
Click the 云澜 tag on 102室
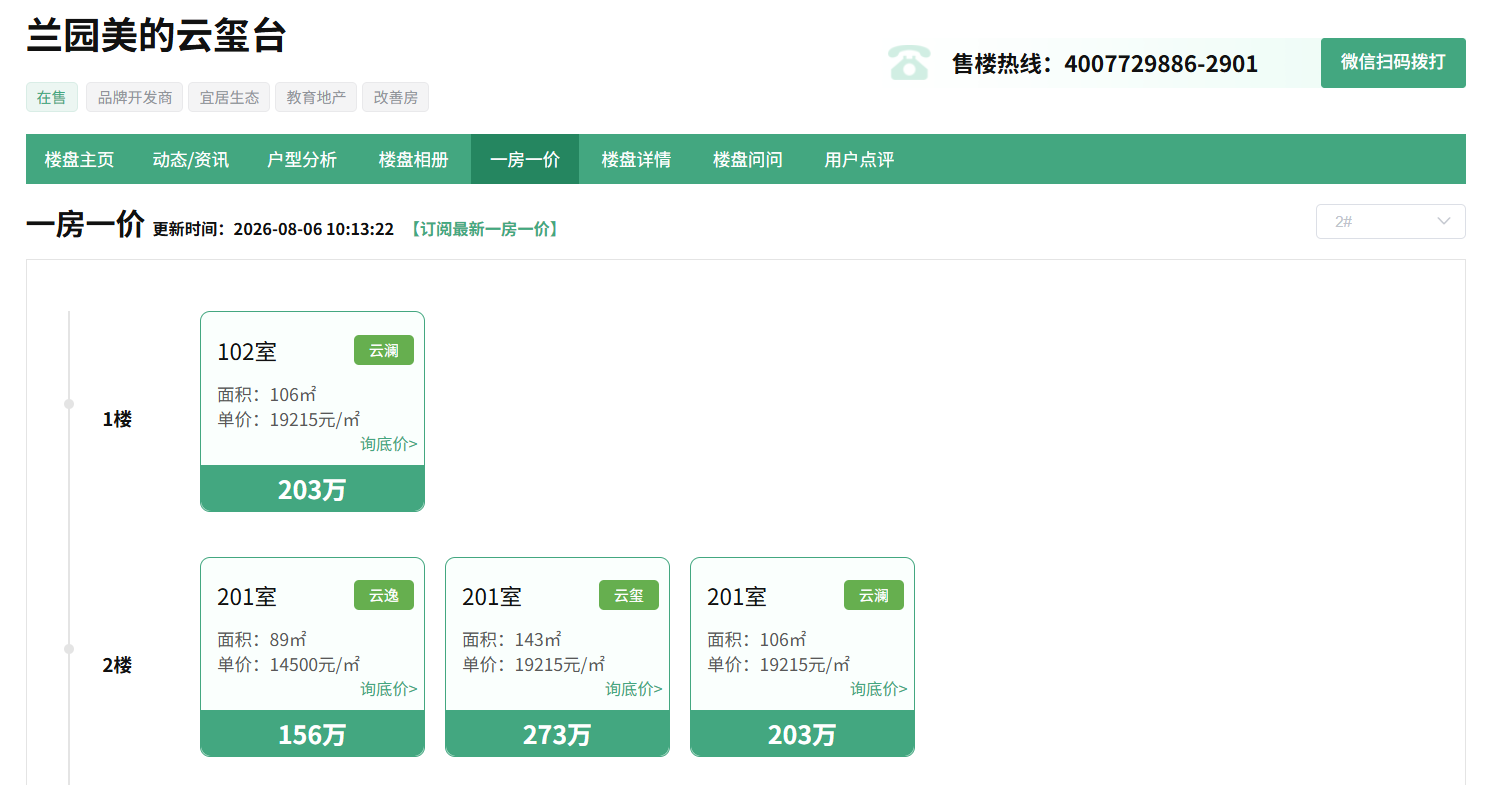pos(384,350)
